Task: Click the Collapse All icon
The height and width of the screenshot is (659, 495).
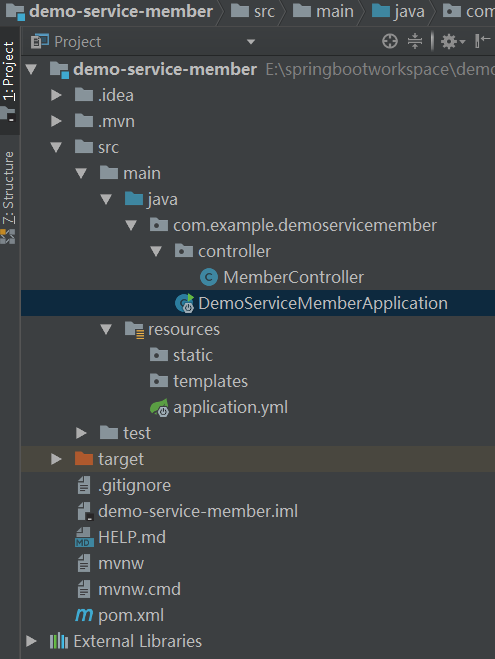Action: [x=415, y=42]
